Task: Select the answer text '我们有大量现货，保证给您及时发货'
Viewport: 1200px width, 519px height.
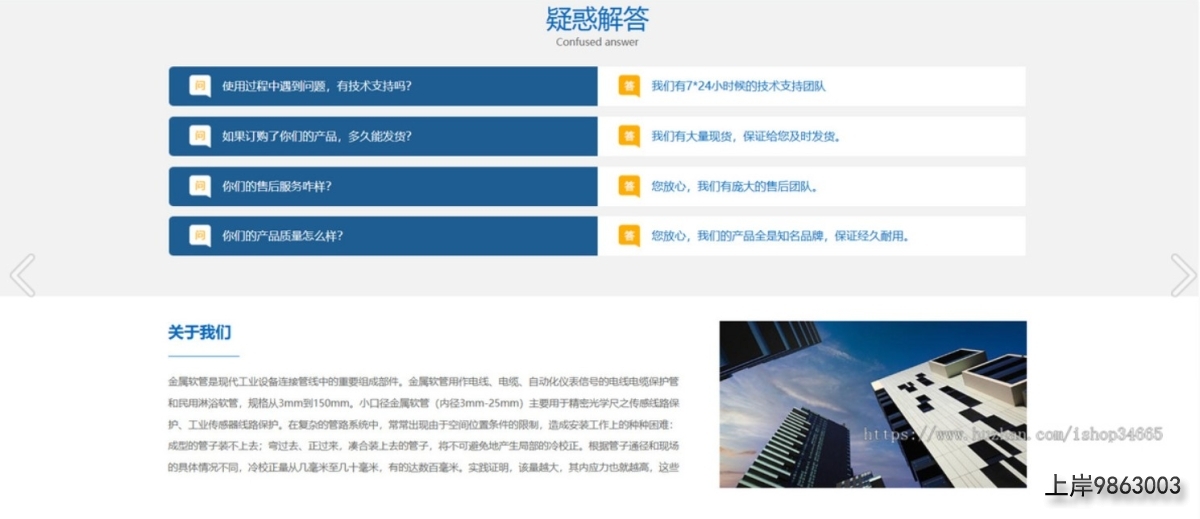Action: (746, 136)
